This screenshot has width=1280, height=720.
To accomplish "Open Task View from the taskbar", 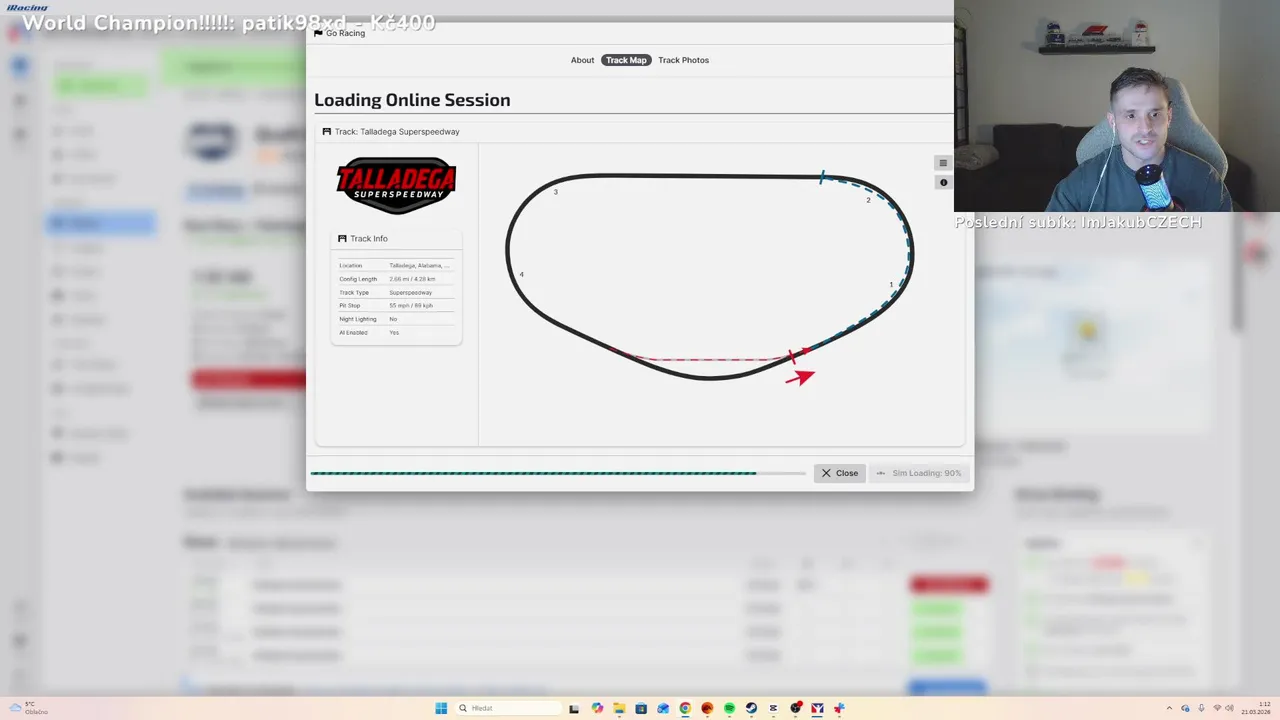I will [x=574, y=708].
